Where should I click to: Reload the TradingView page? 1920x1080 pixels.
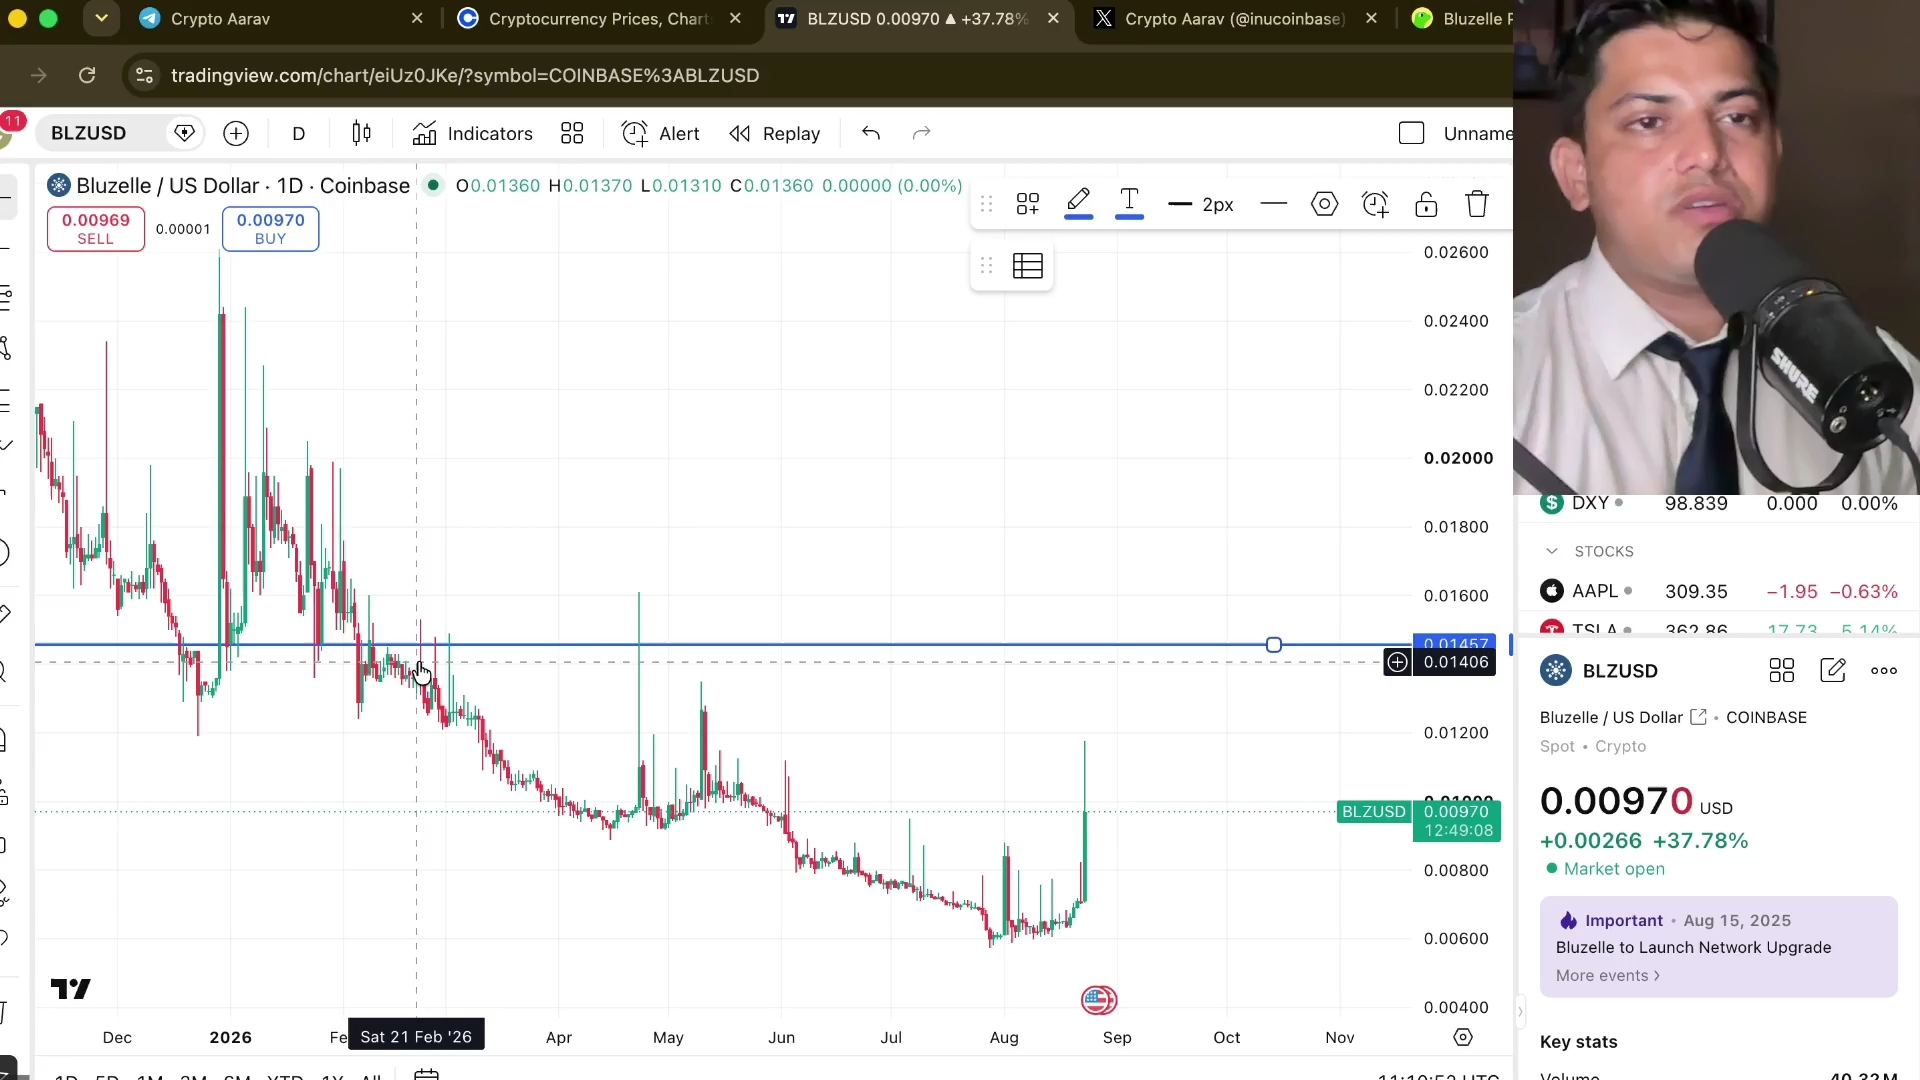point(87,76)
